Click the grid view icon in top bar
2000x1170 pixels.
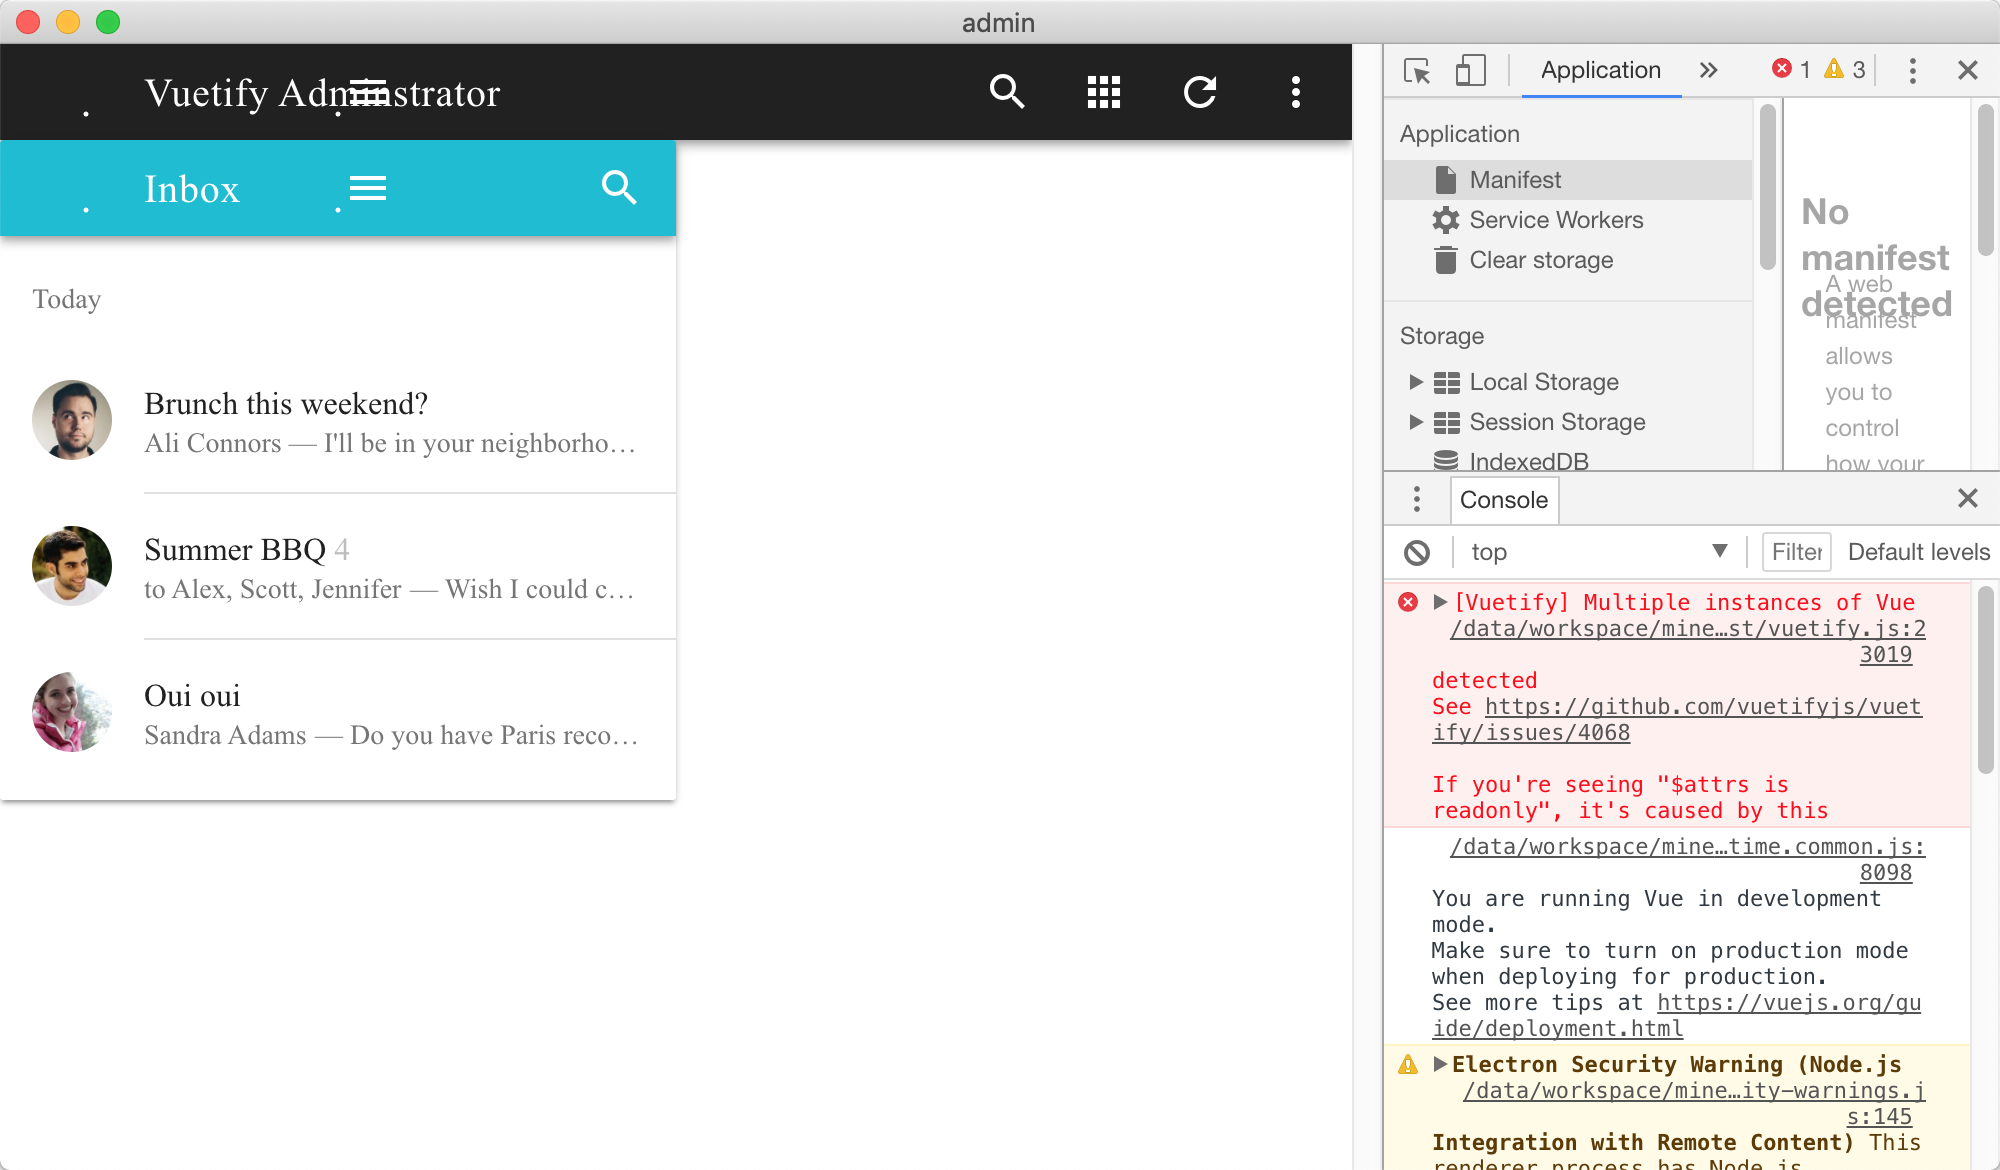[x=1103, y=91]
